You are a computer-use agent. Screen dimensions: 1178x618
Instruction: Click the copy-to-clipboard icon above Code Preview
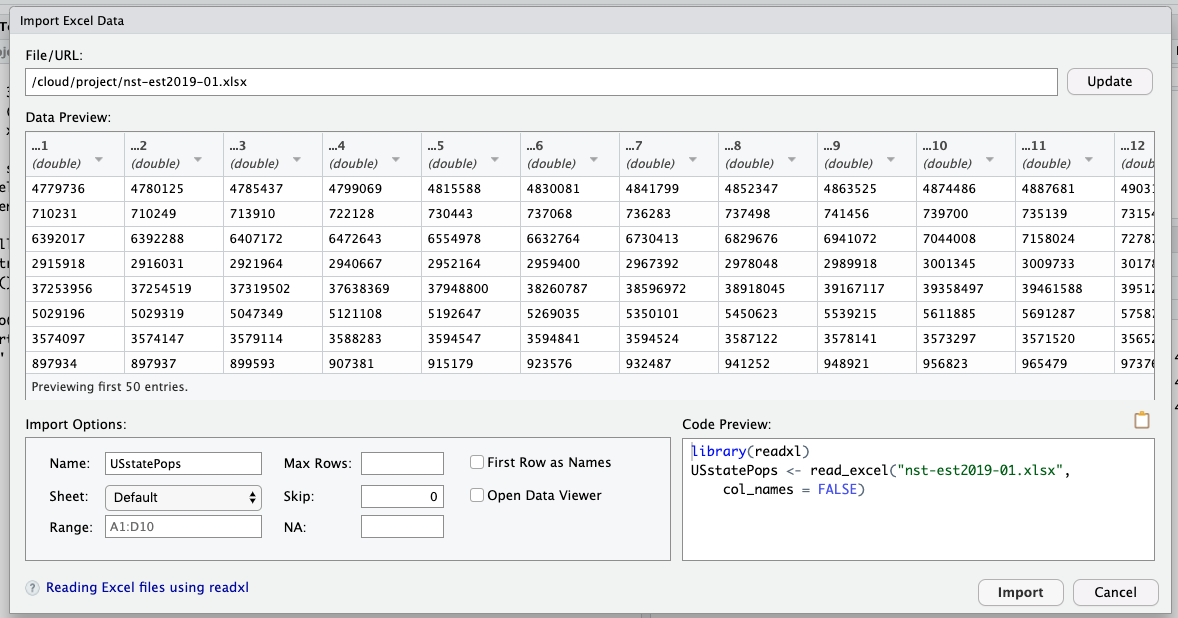(x=1141, y=420)
